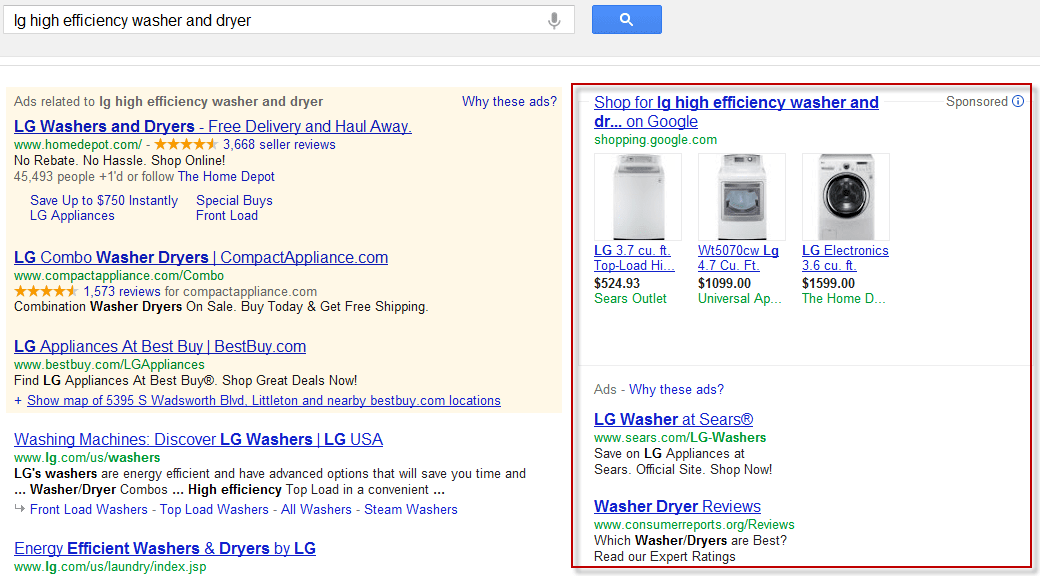
Task: Open the All Washers sitelink
Action: [316, 510]
